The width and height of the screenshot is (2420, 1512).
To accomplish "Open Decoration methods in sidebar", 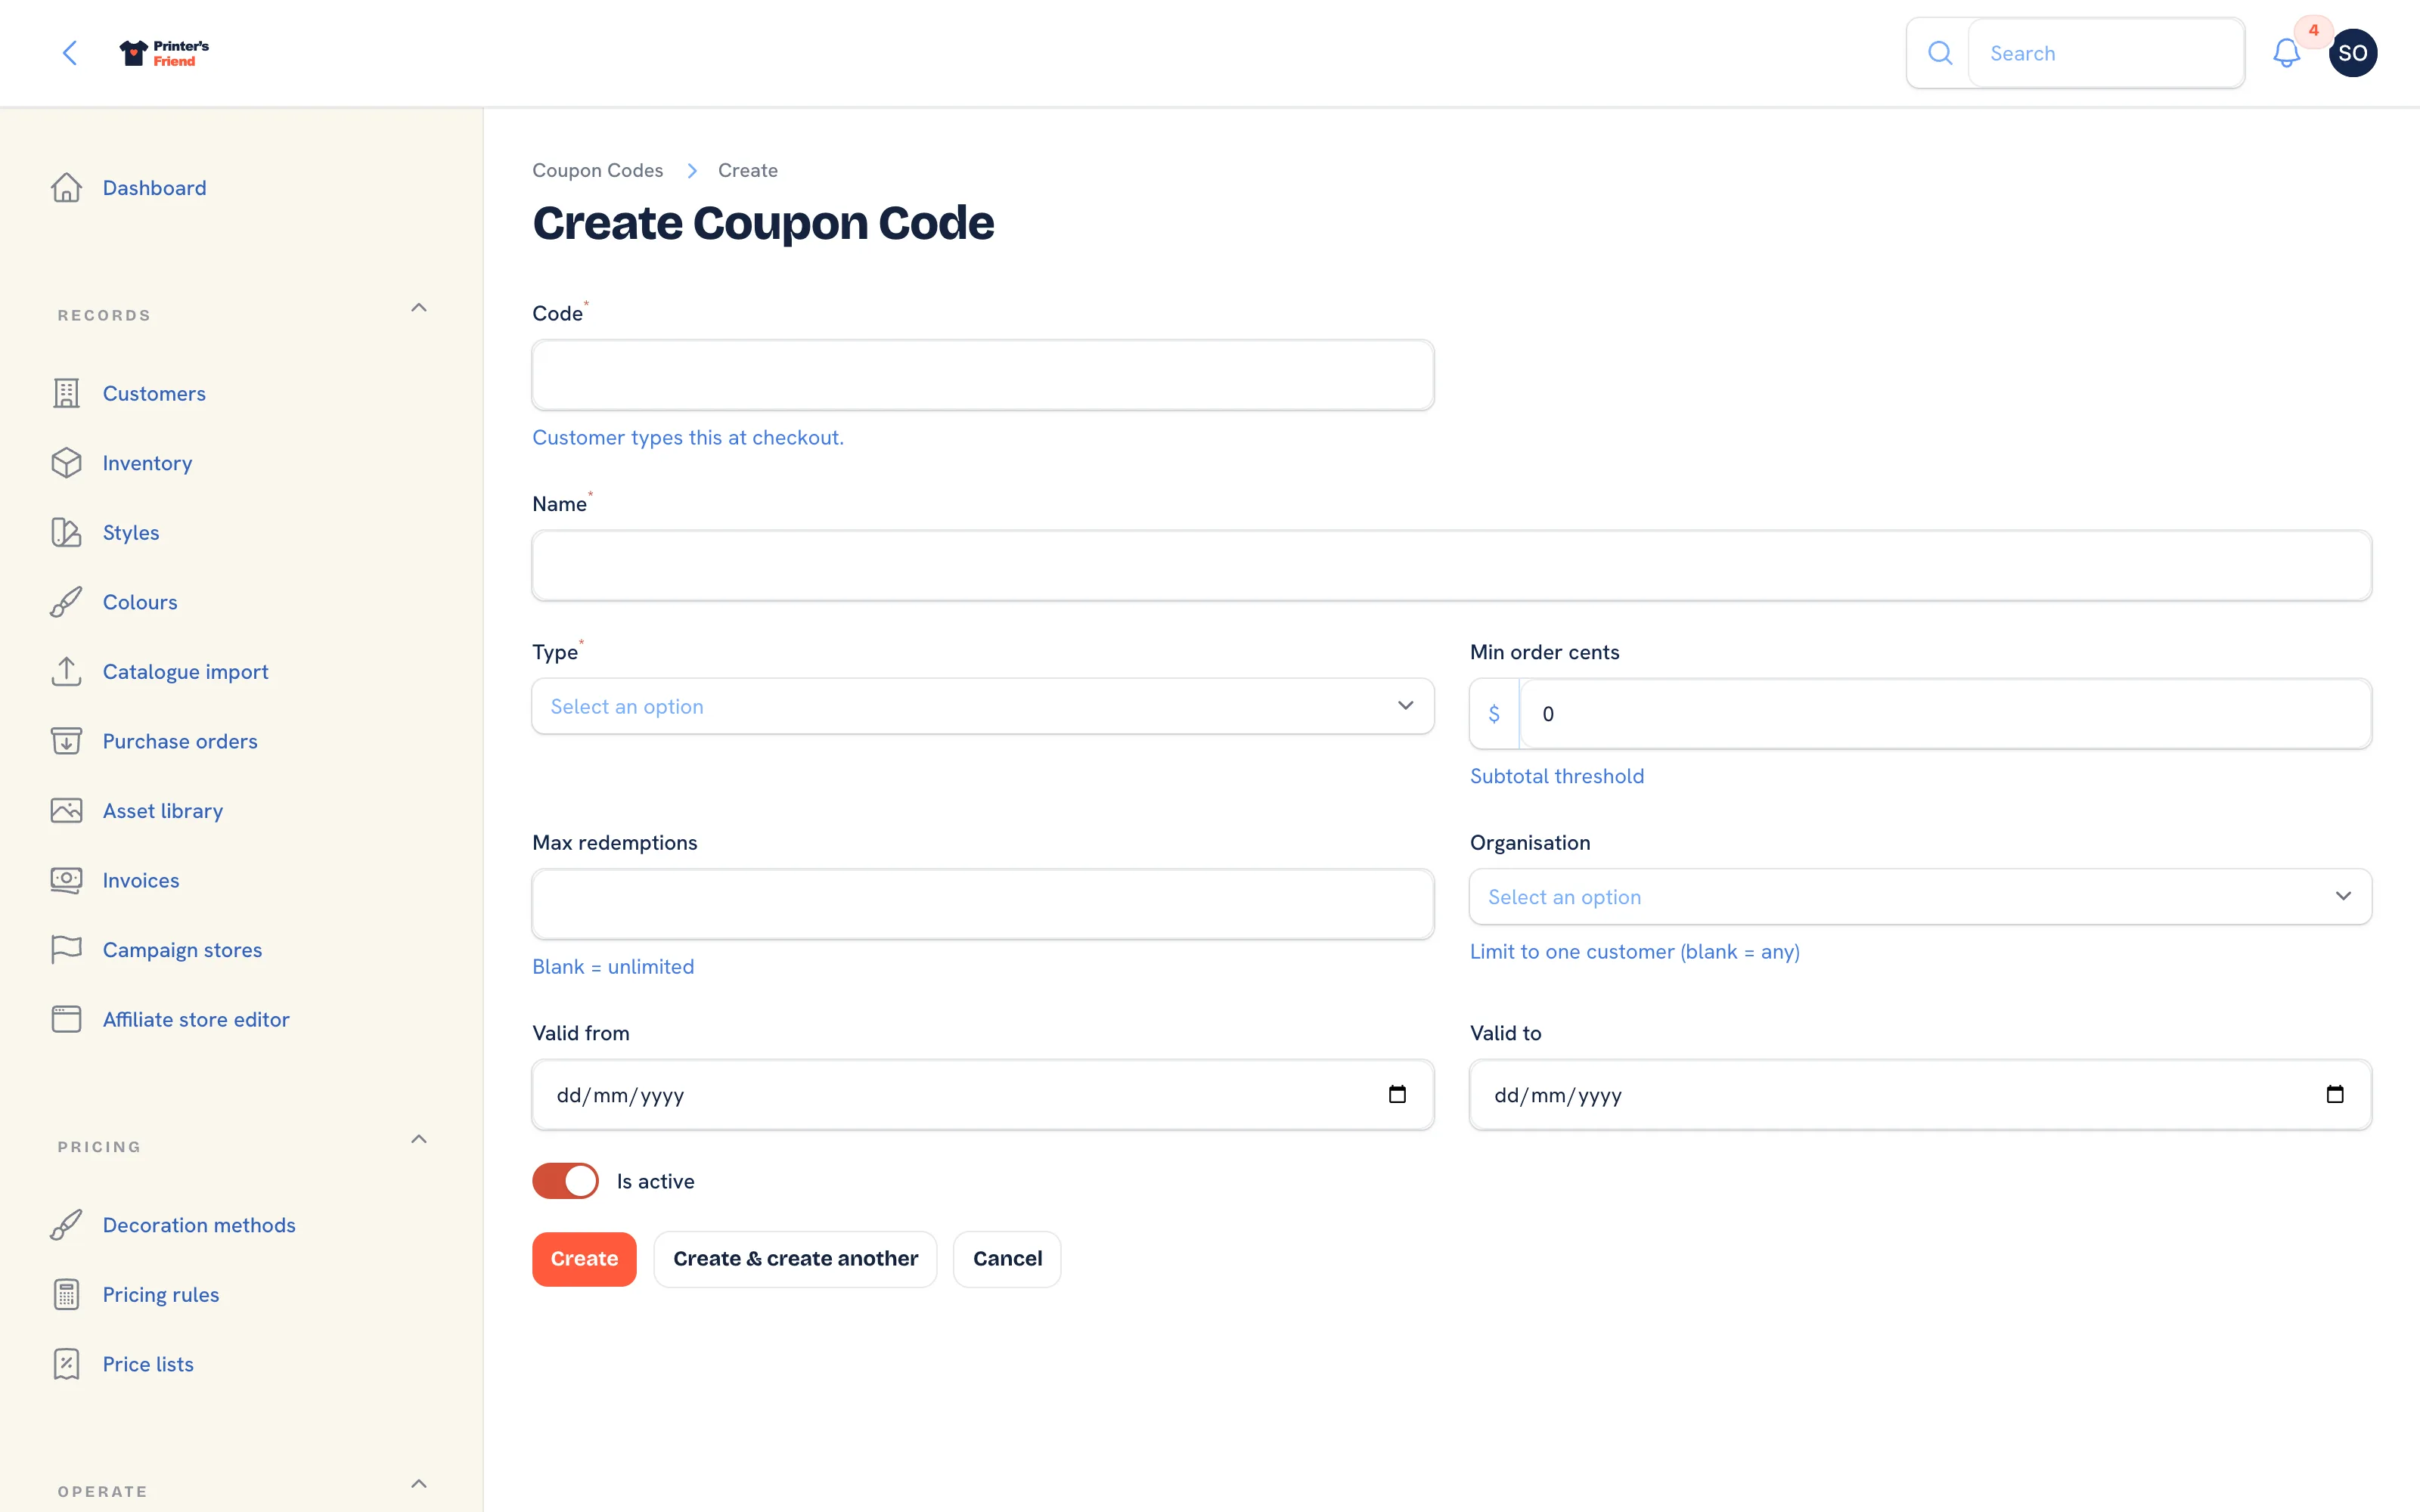I will [199, 1225].
